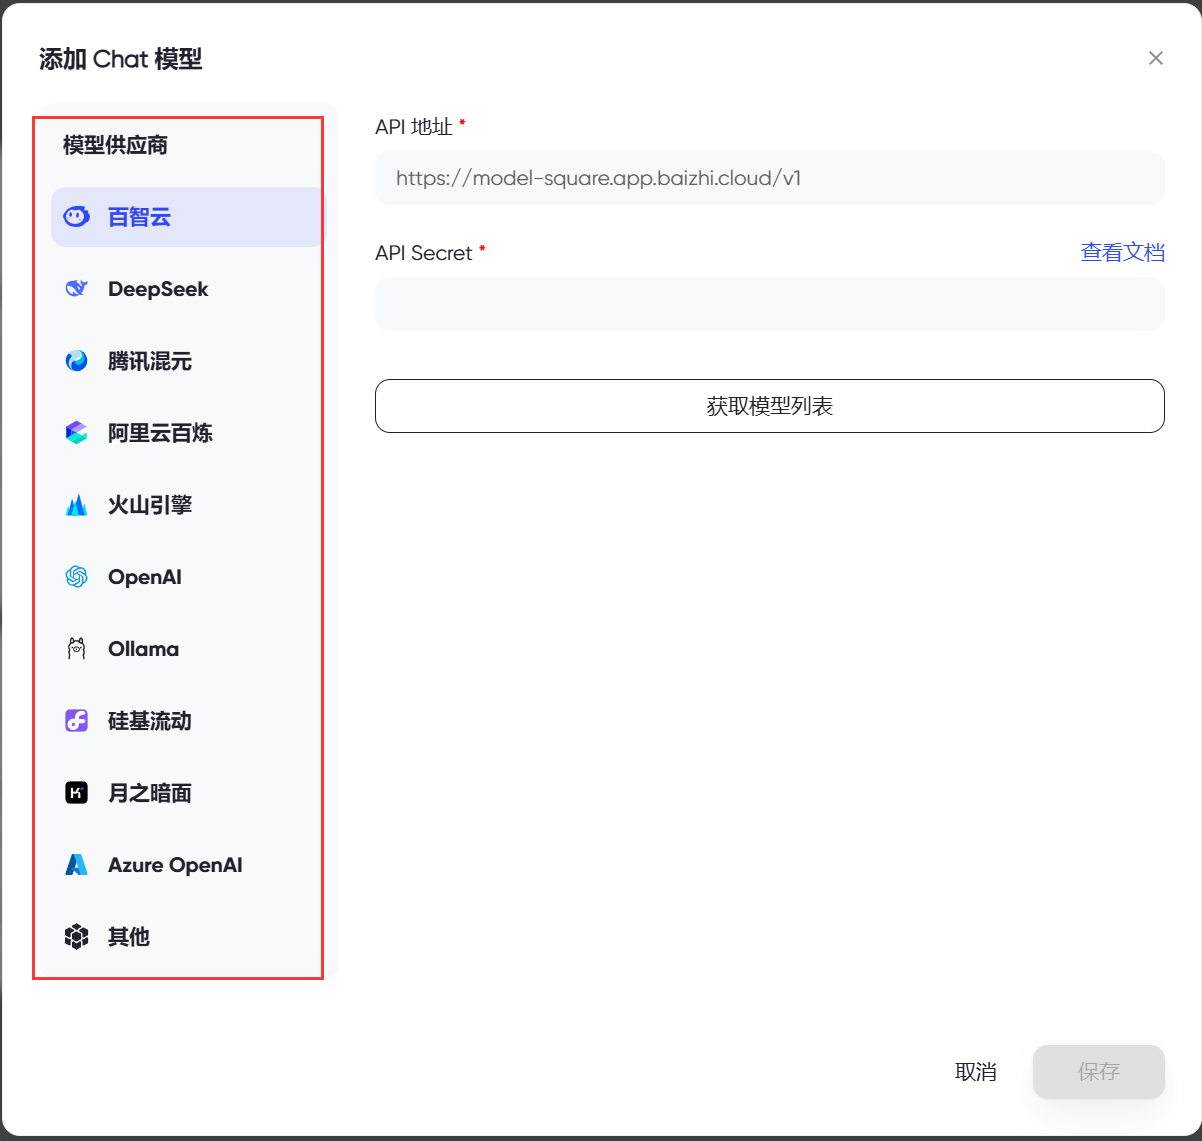Select Ollama provider label
The image size is (1202, 1141).
click(x=143, y=649)
